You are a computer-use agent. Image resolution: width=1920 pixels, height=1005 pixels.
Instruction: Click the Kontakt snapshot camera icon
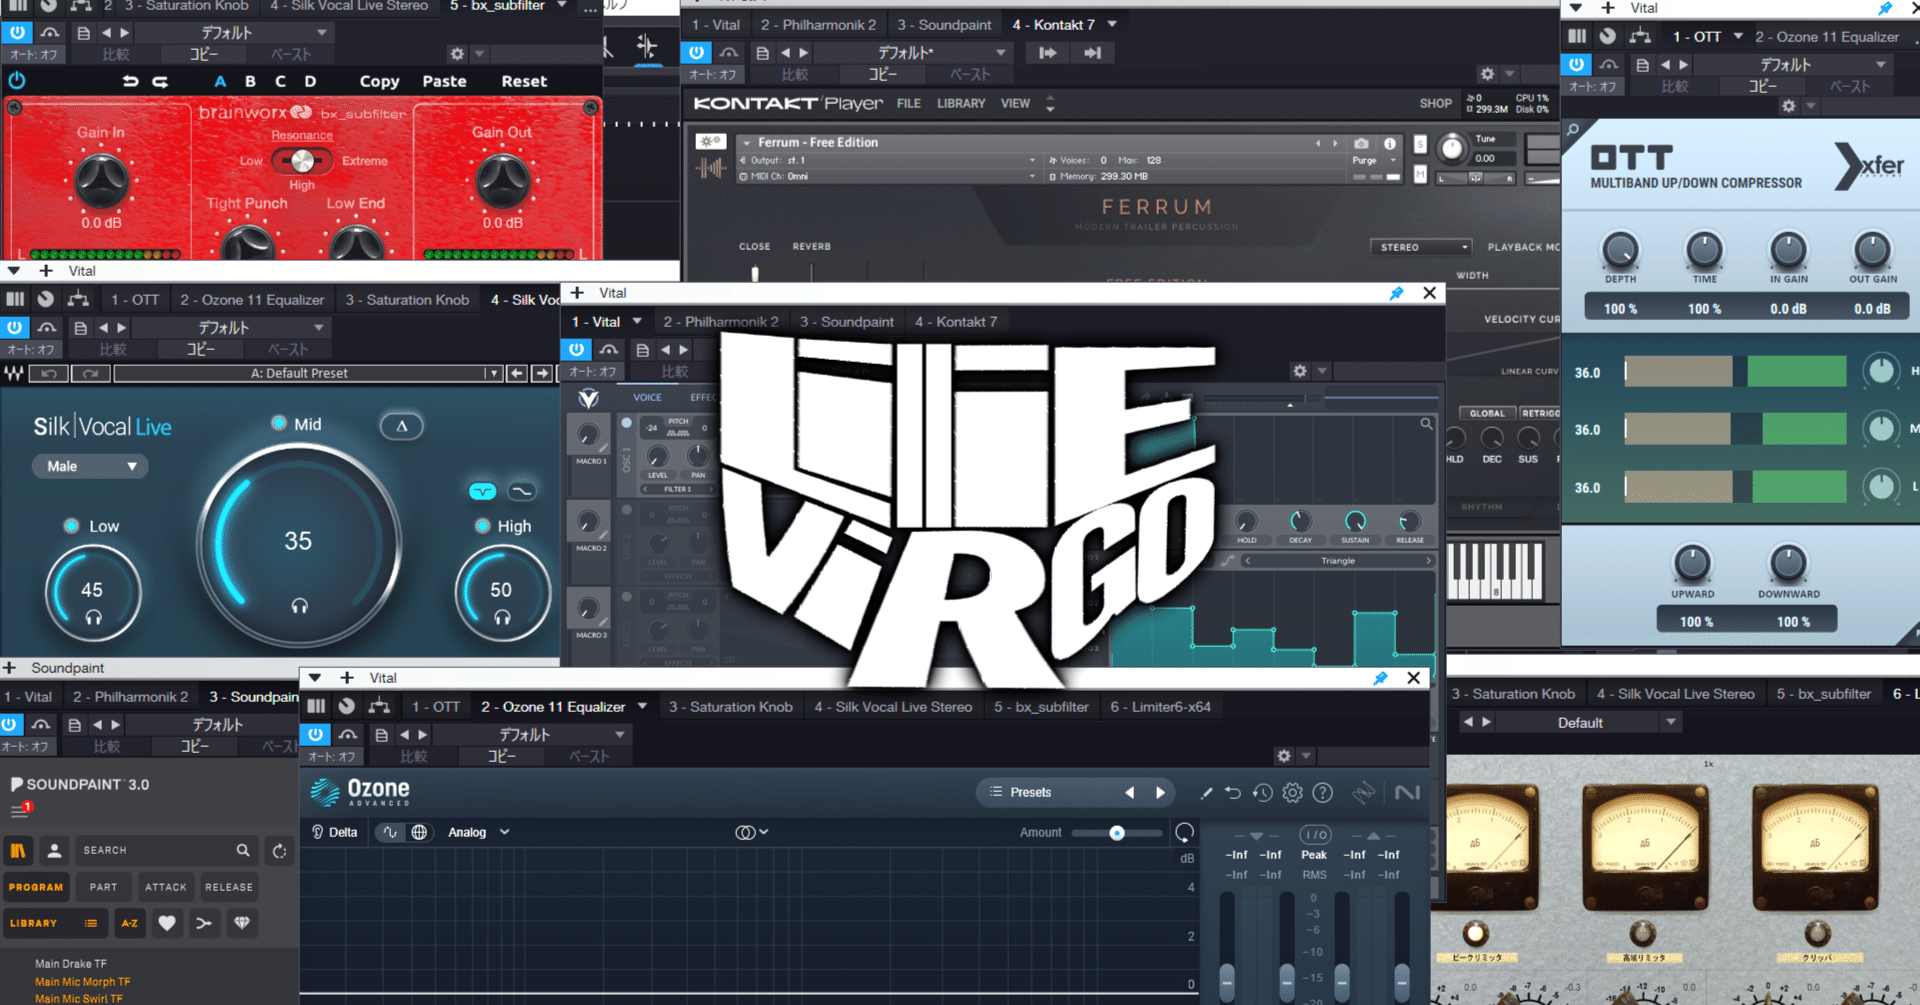pyautogui.click(x=1361, y=144)
